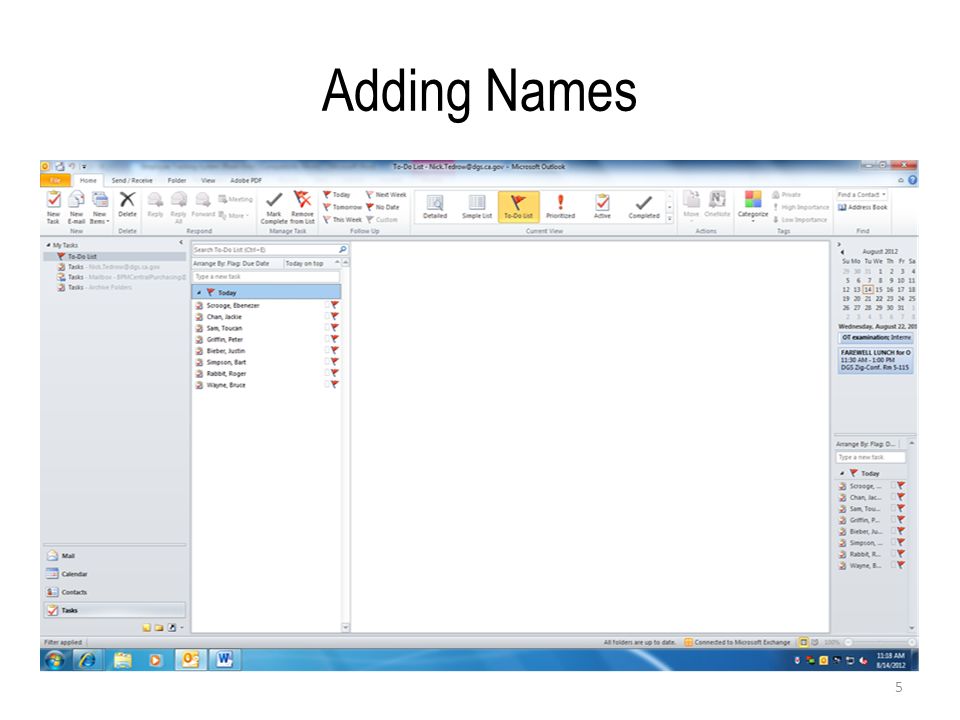This screenshot has height=720, width=960.
Task: Collapse Today group in To-Do bar
Action: (842, 473)
